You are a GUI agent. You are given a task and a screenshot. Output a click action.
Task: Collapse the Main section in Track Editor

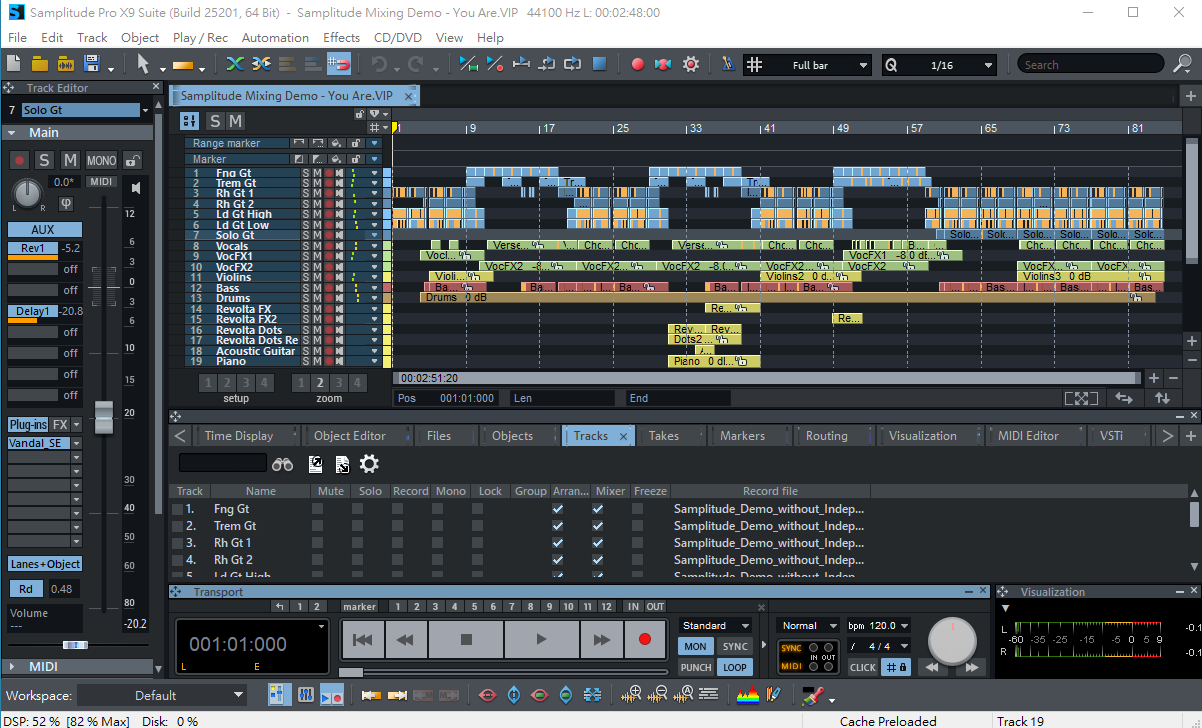click(12, 133)
